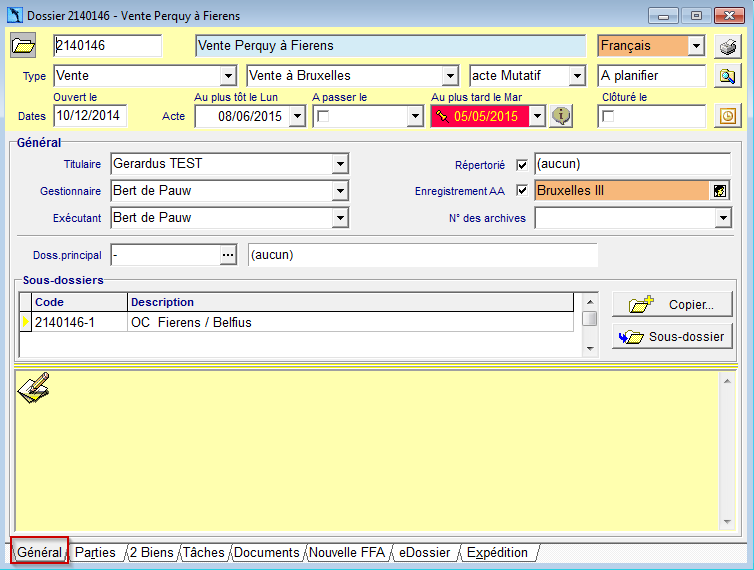
Task: Switch to the Général tab
Action: (x=39, y=552)
